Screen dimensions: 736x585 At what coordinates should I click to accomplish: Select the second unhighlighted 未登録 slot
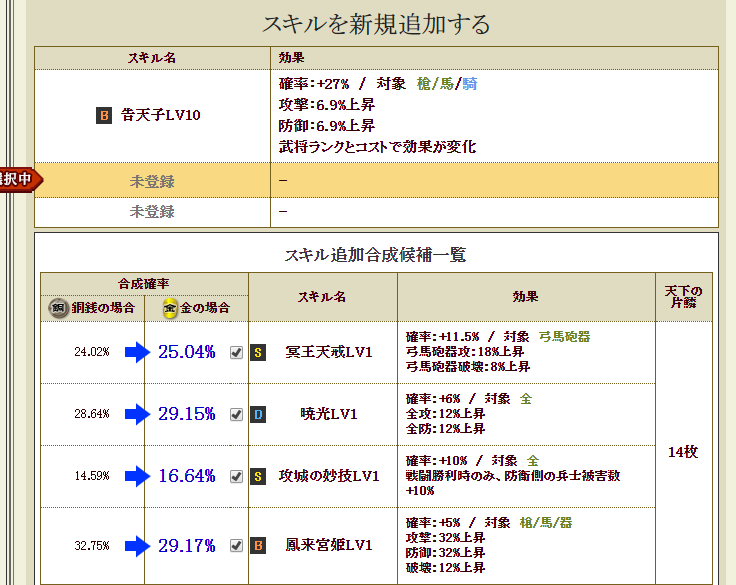(x=376, y=212)
